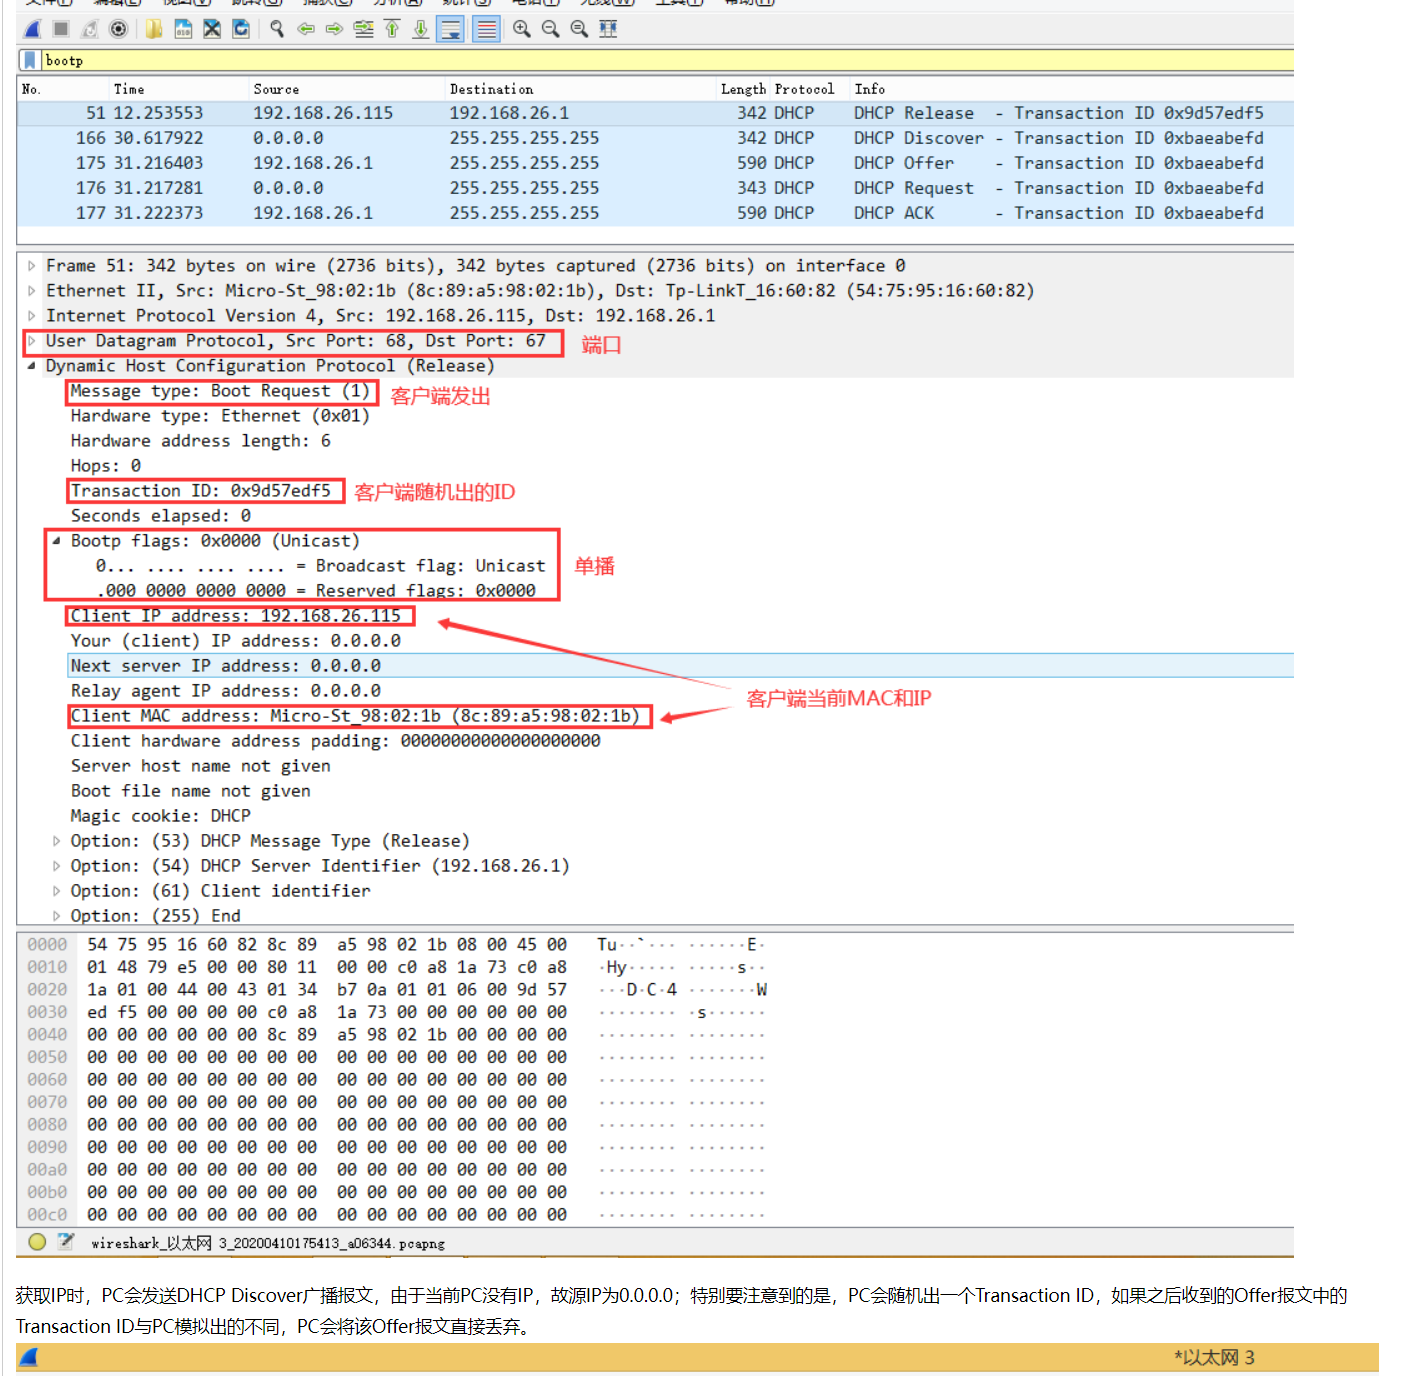Click the bootp display filter field
1403x1376 pixels.
tap(668, 60)
